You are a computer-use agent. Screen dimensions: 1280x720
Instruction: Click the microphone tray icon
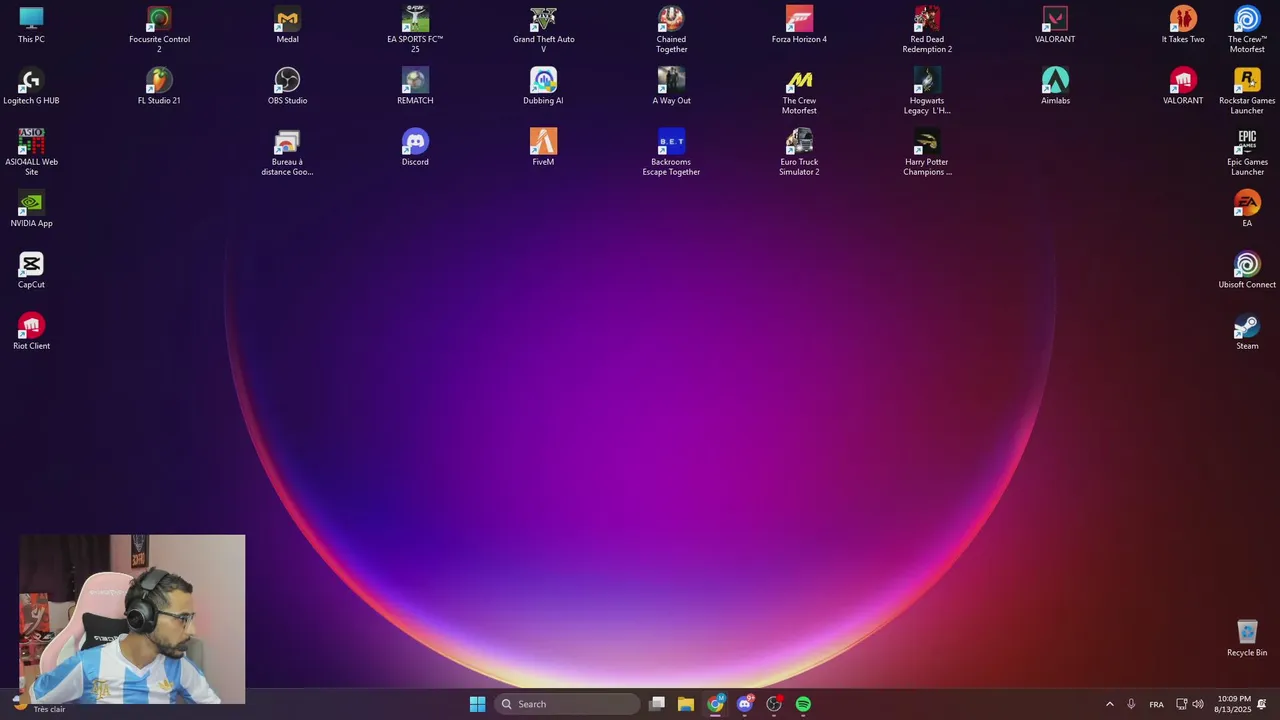(1131, 704)
